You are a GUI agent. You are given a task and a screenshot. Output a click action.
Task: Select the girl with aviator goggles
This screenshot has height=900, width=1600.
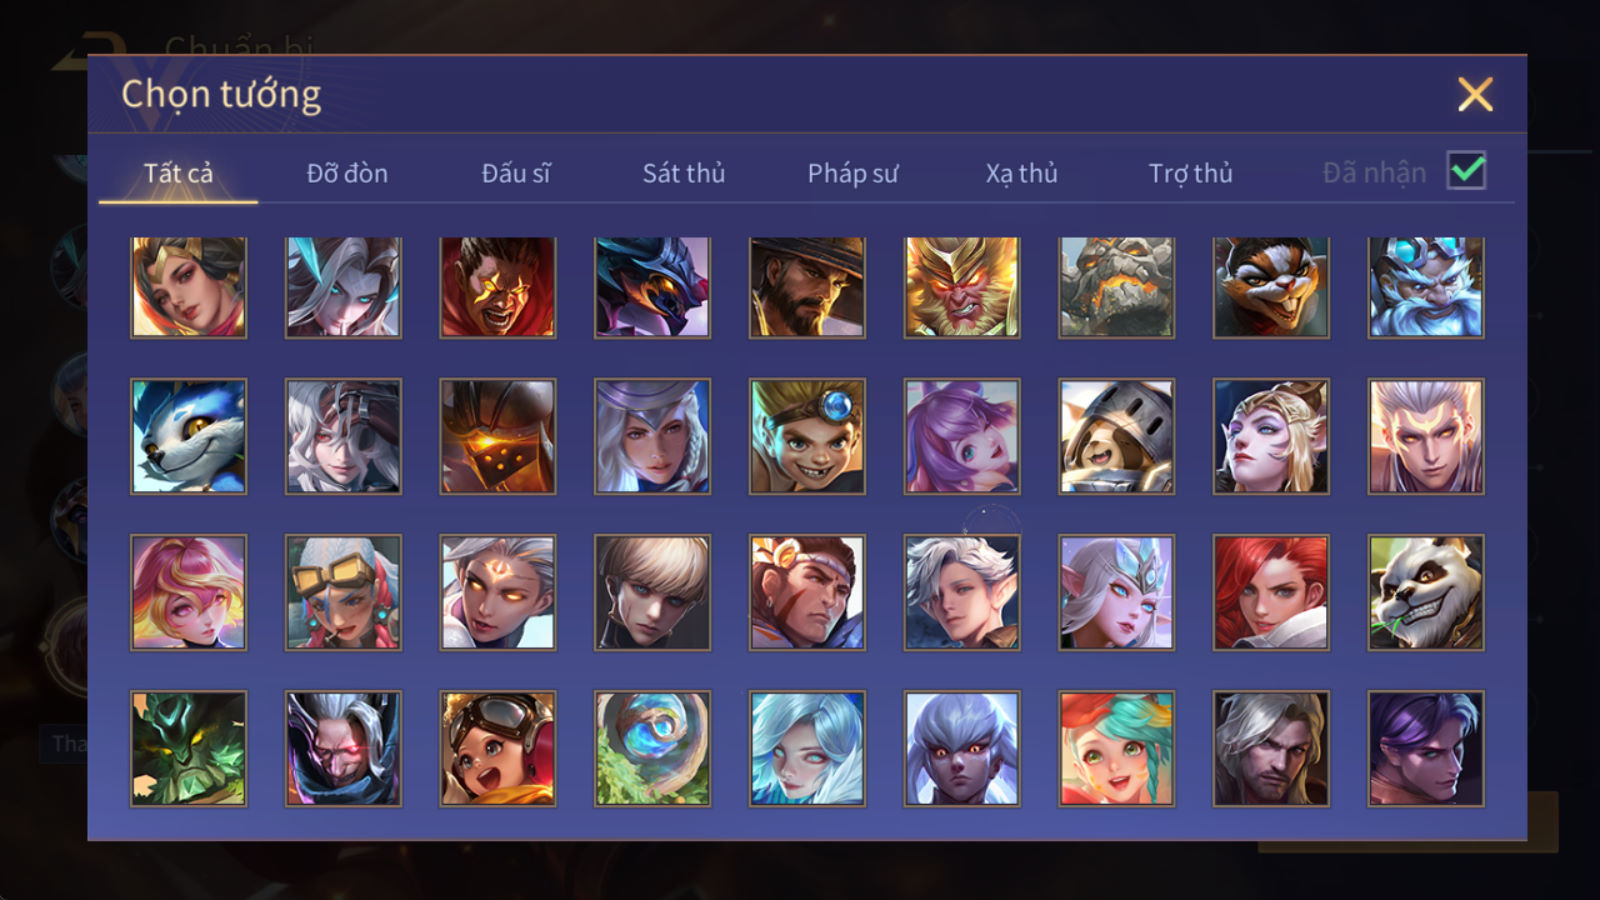pyautogui.click(x=498, y=748)
